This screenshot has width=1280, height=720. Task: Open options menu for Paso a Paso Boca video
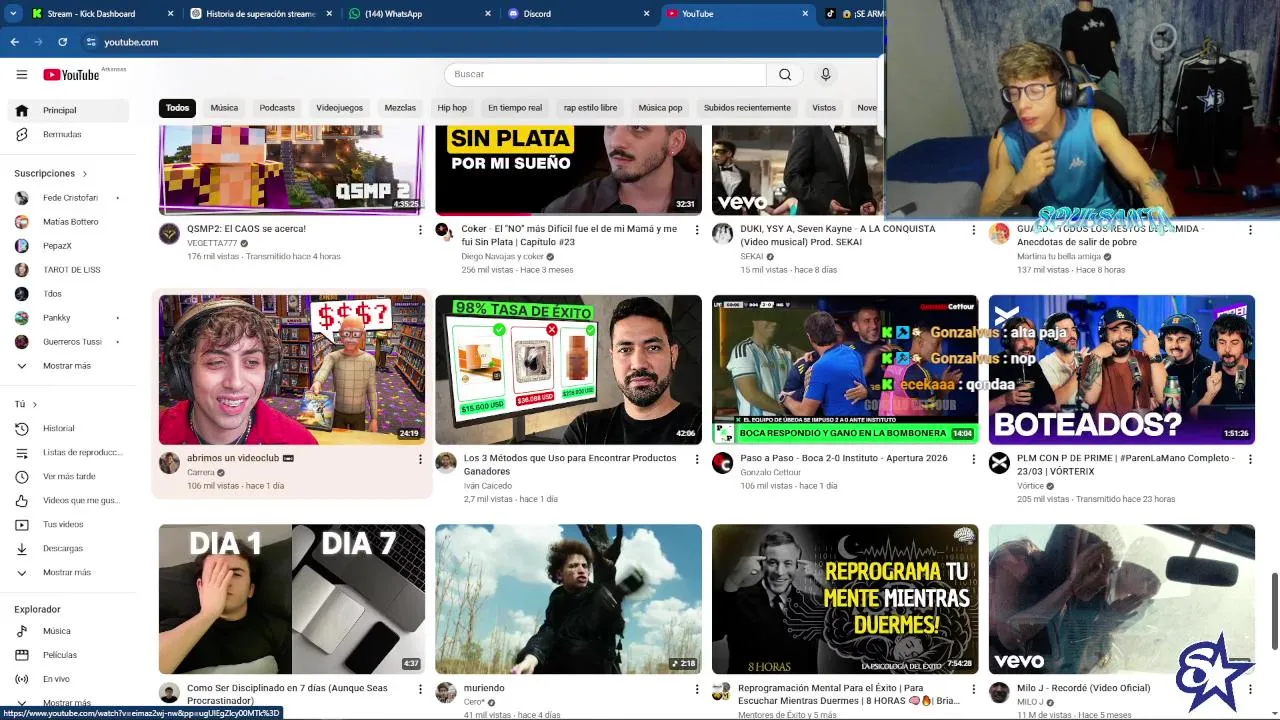(x=973, y=459)
